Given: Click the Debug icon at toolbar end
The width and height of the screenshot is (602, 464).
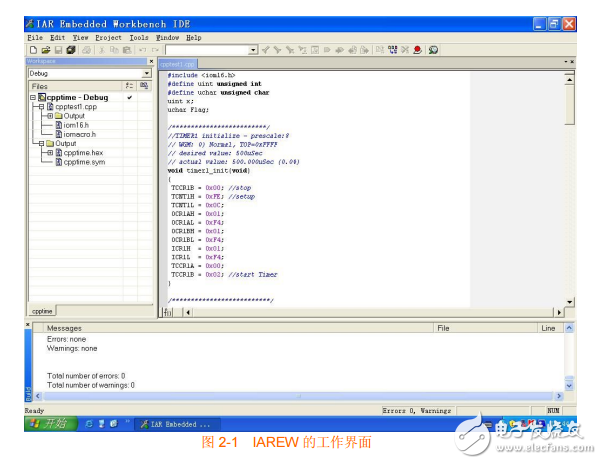Looking at the screenshot, I should tap(433, 49).
